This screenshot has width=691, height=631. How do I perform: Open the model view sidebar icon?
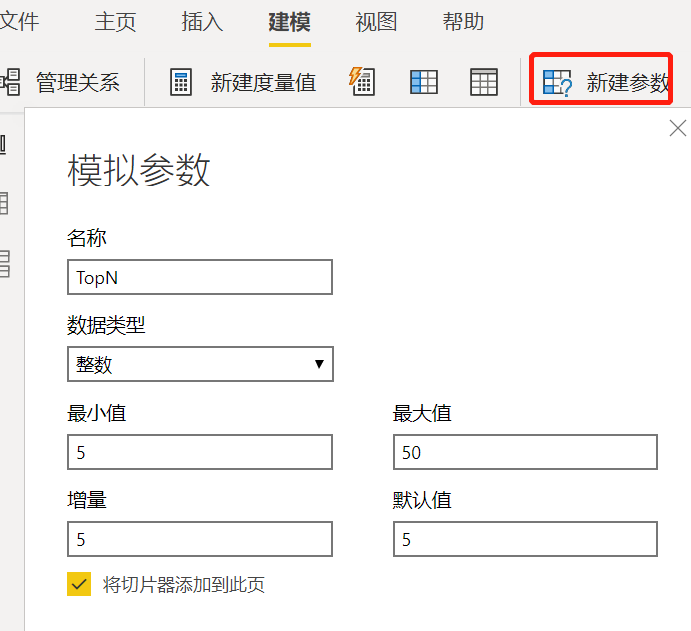point(4,264)
